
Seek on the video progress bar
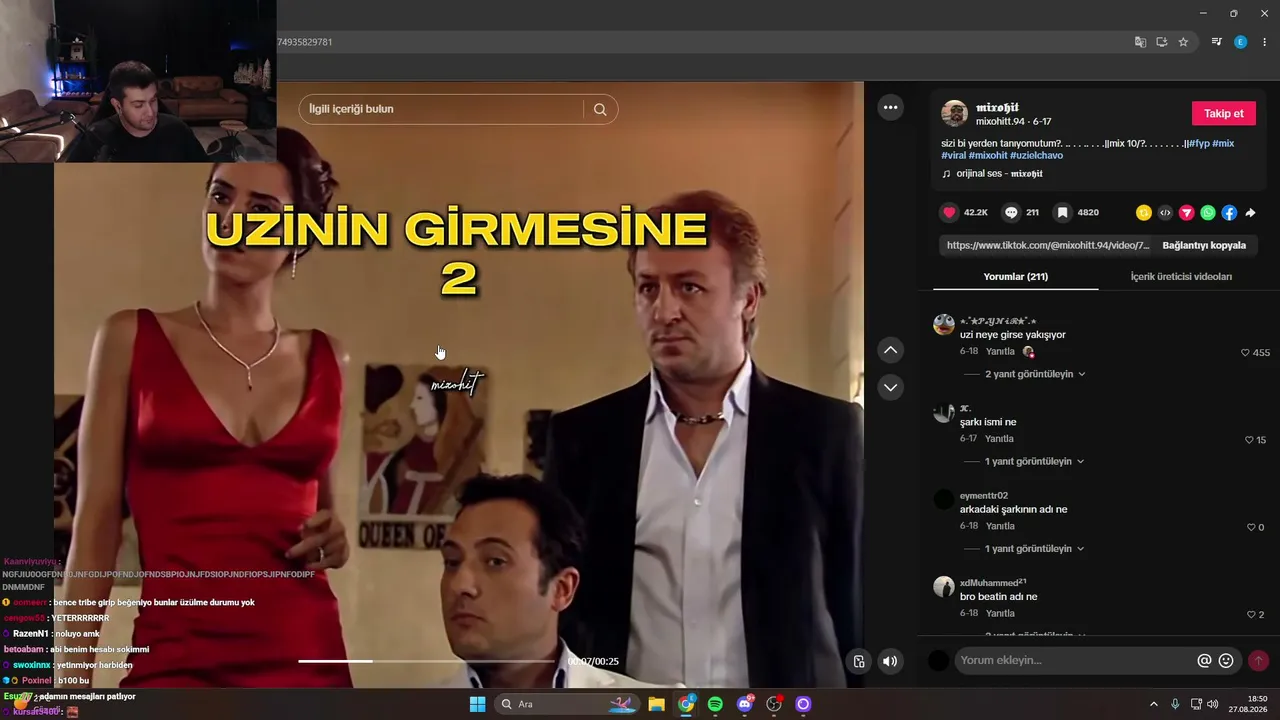tap(427, 661)
